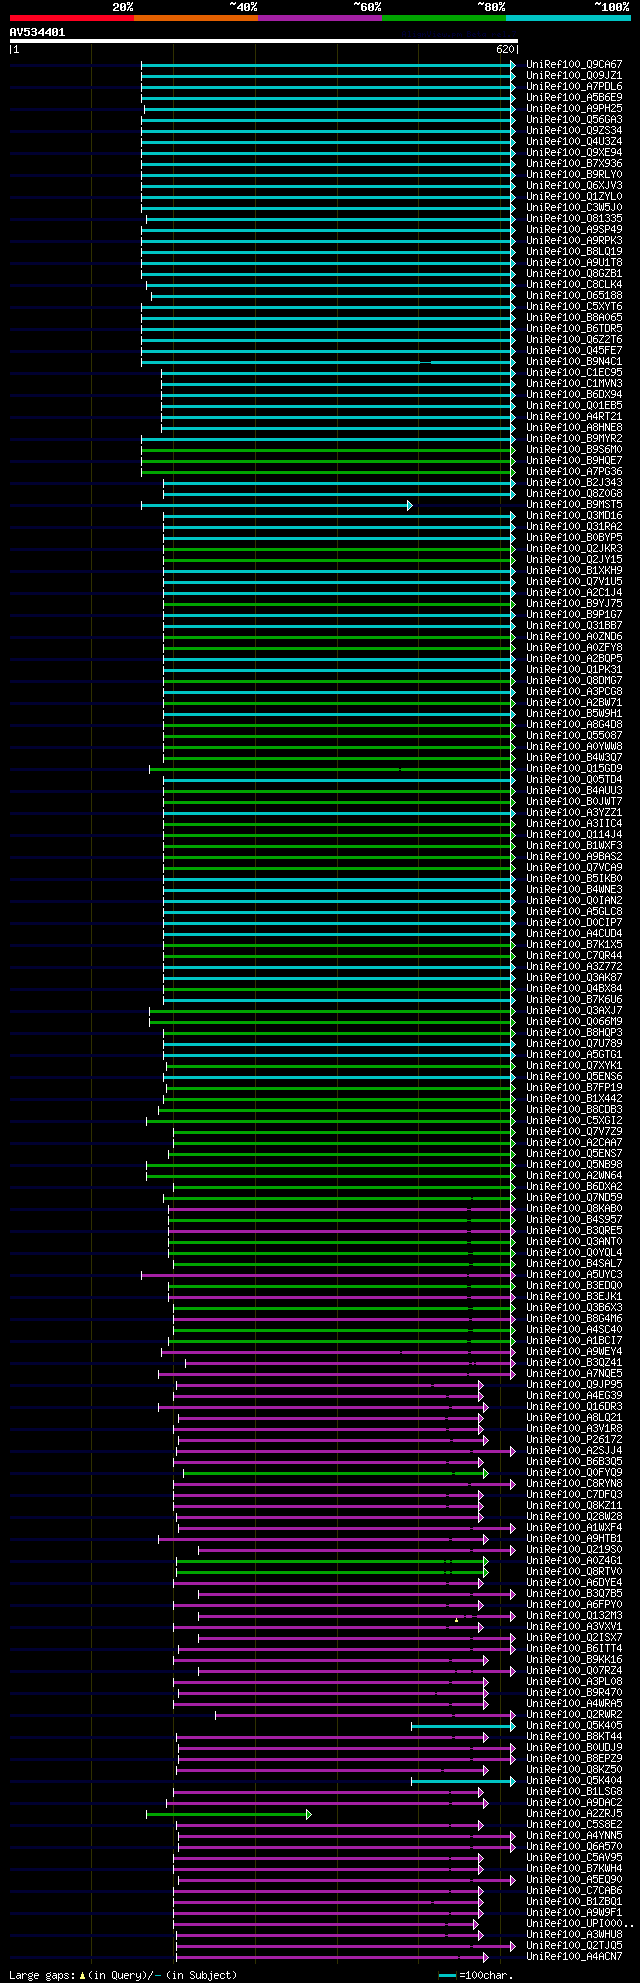Open hit UniRef100_Q9CA67
Image resolution: width=640 pixels, height=1983 pixels.
click(x=574, y=65)
